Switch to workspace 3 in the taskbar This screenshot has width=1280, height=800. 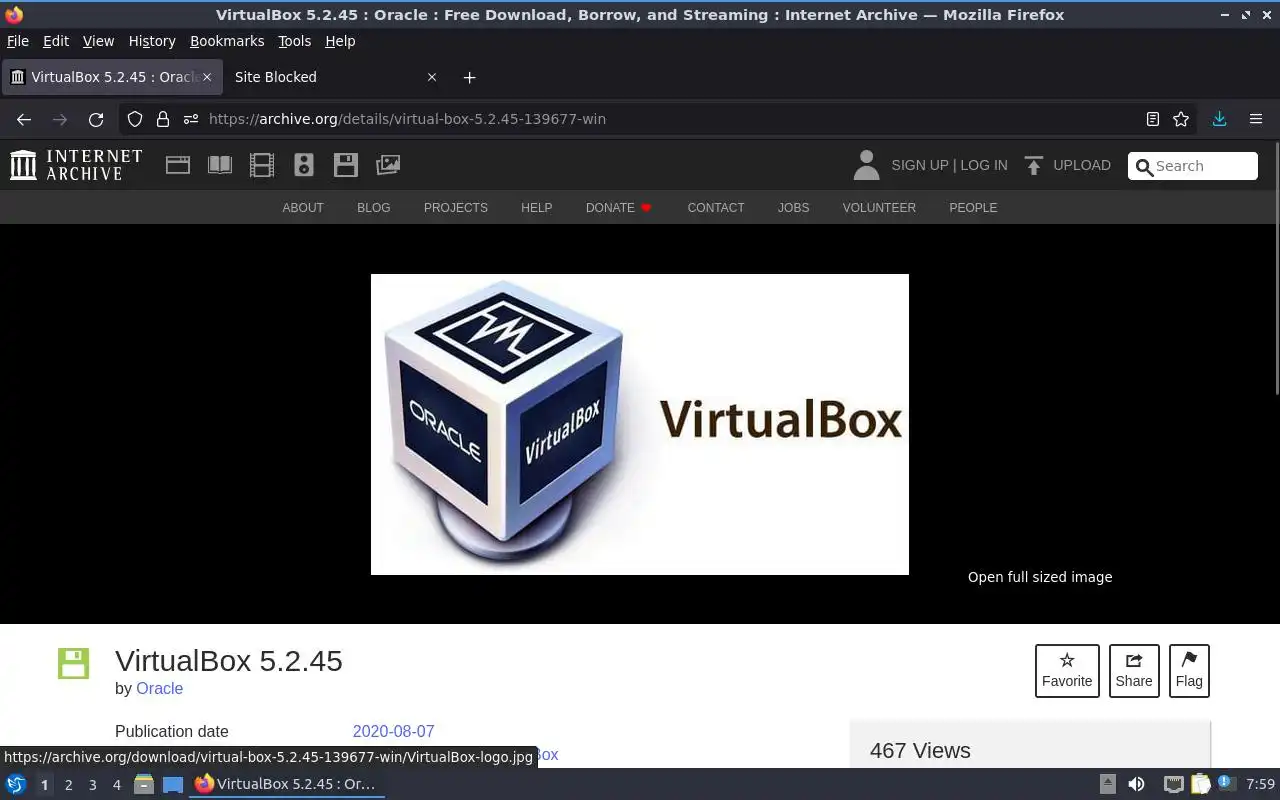click(x=92, y=785)
